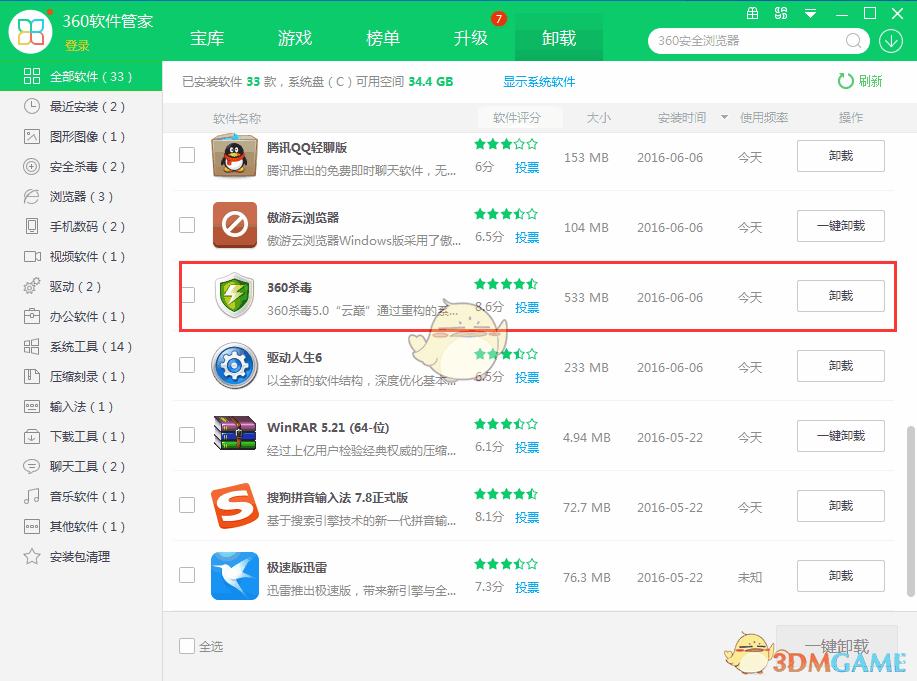This screenshot has height=681, width=917.
Task: Click 投票 link for 驱动人生6
Action: point(527,377)
